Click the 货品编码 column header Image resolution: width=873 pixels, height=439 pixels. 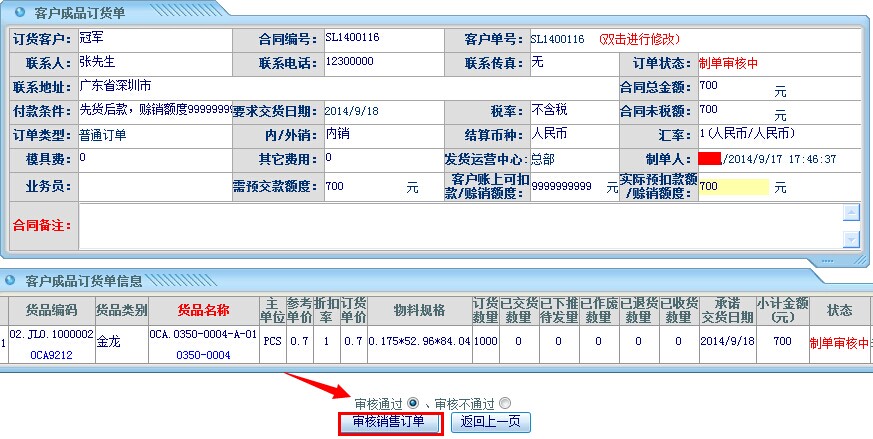coord(52,310)
